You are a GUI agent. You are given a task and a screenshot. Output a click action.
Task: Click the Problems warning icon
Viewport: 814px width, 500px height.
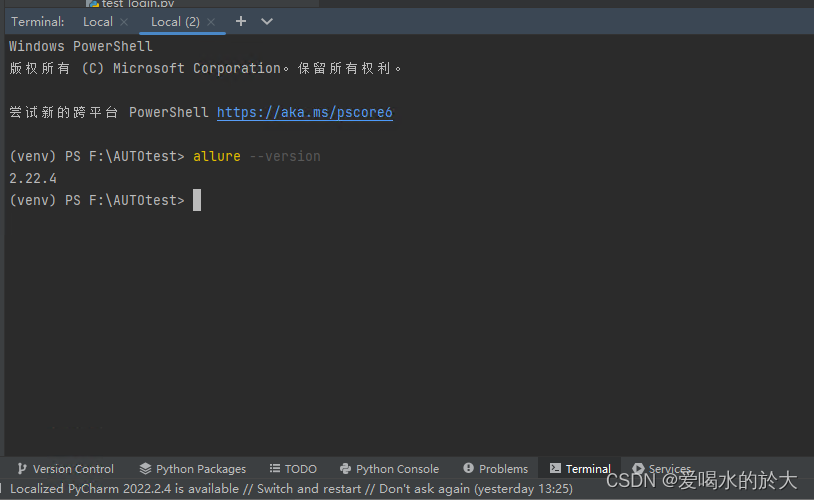pyautogui.click(x=468, y=468)
